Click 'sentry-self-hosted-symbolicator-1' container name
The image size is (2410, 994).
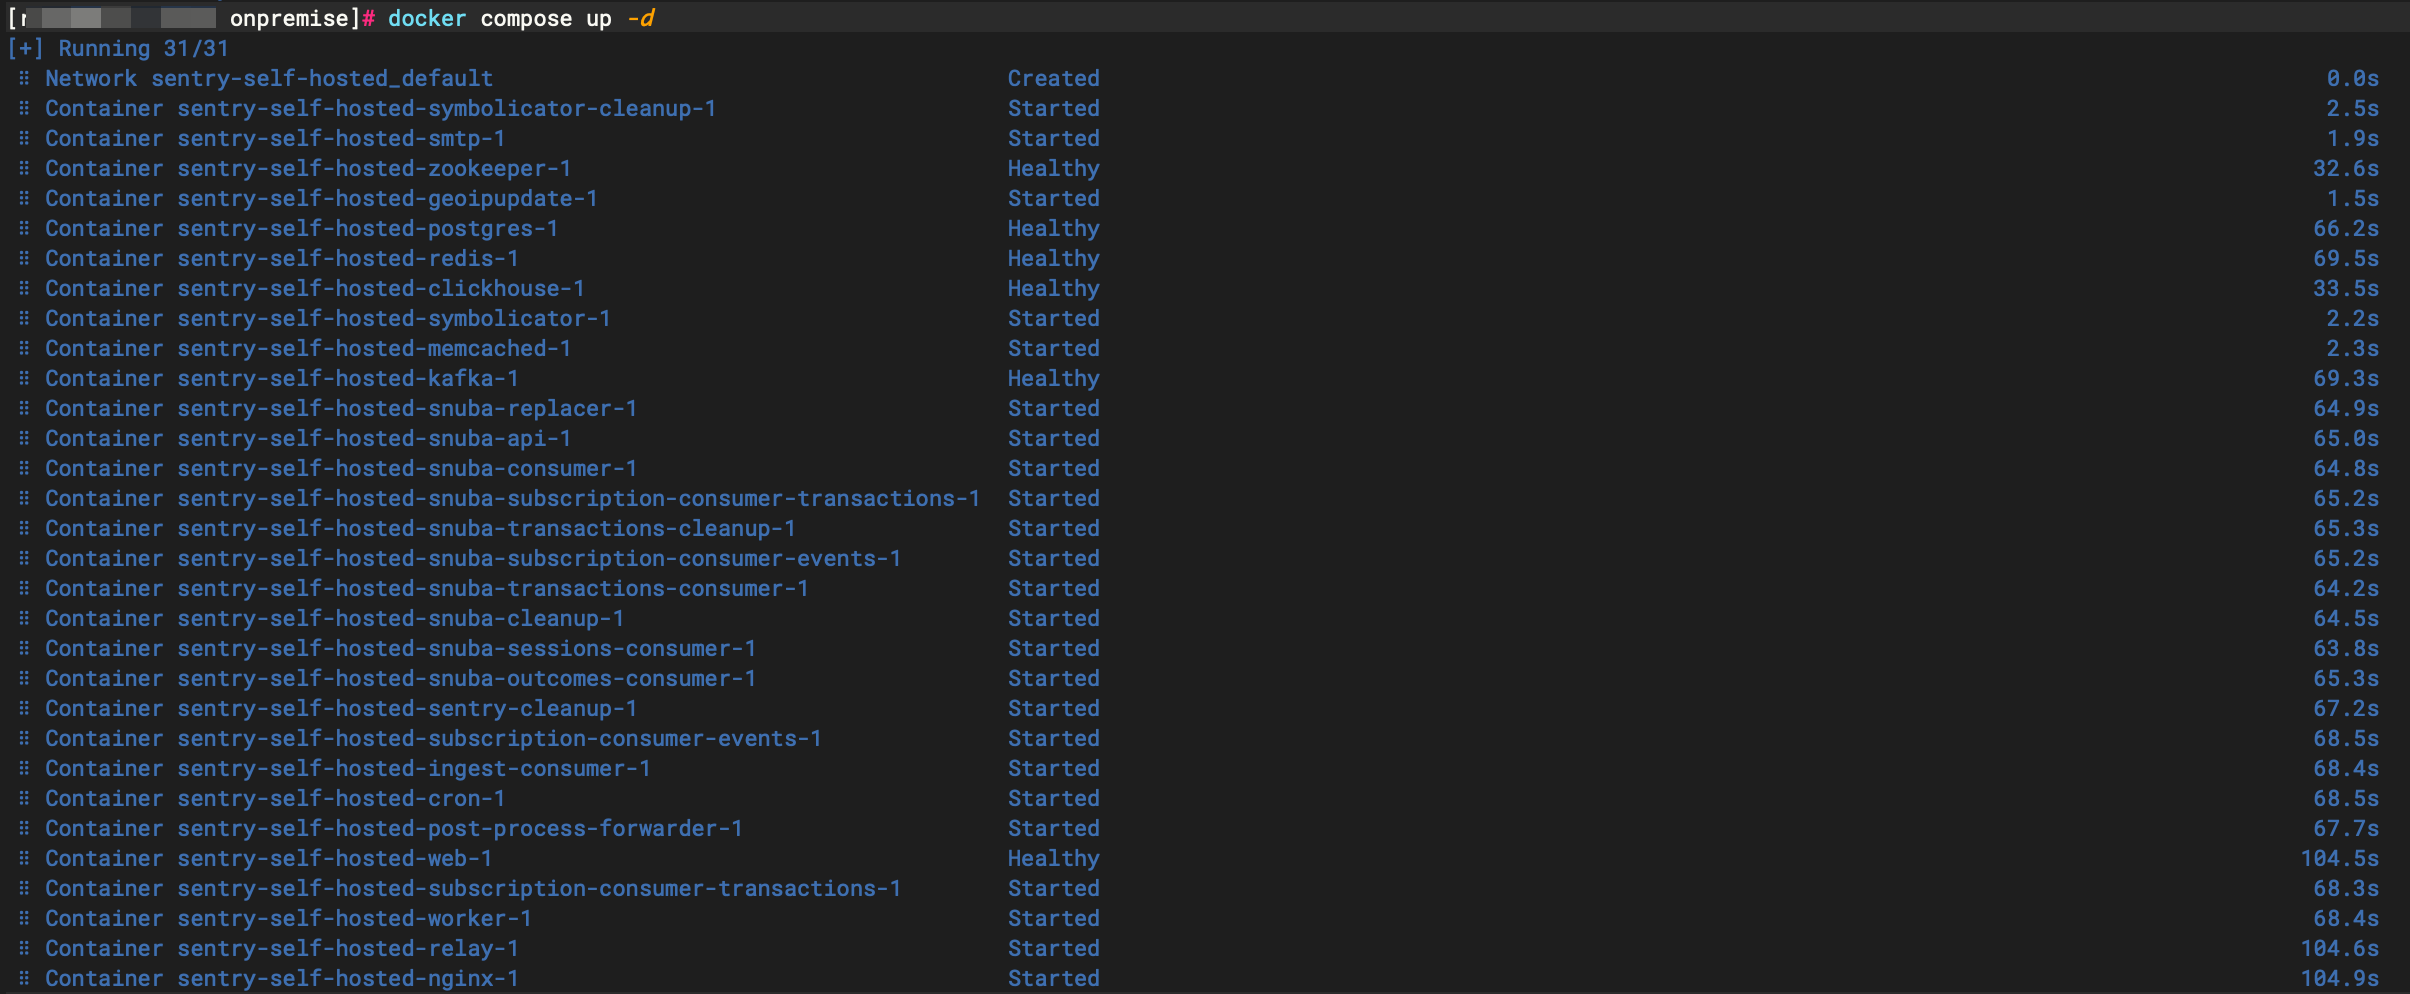click(x=394, y=318)
